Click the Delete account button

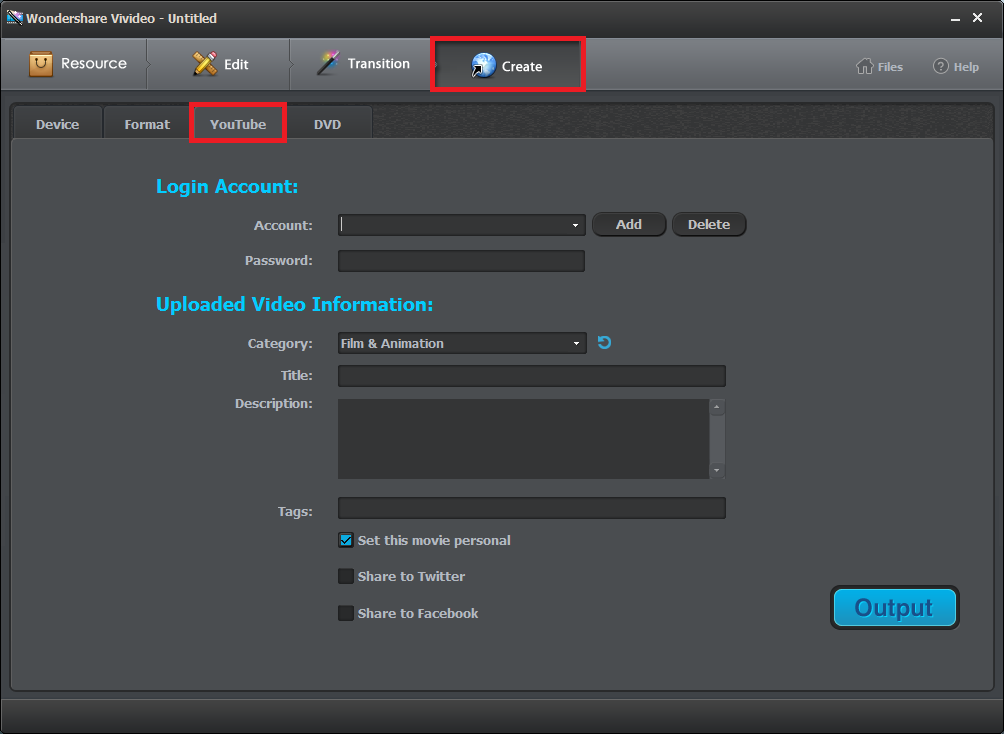pos(709,224)
